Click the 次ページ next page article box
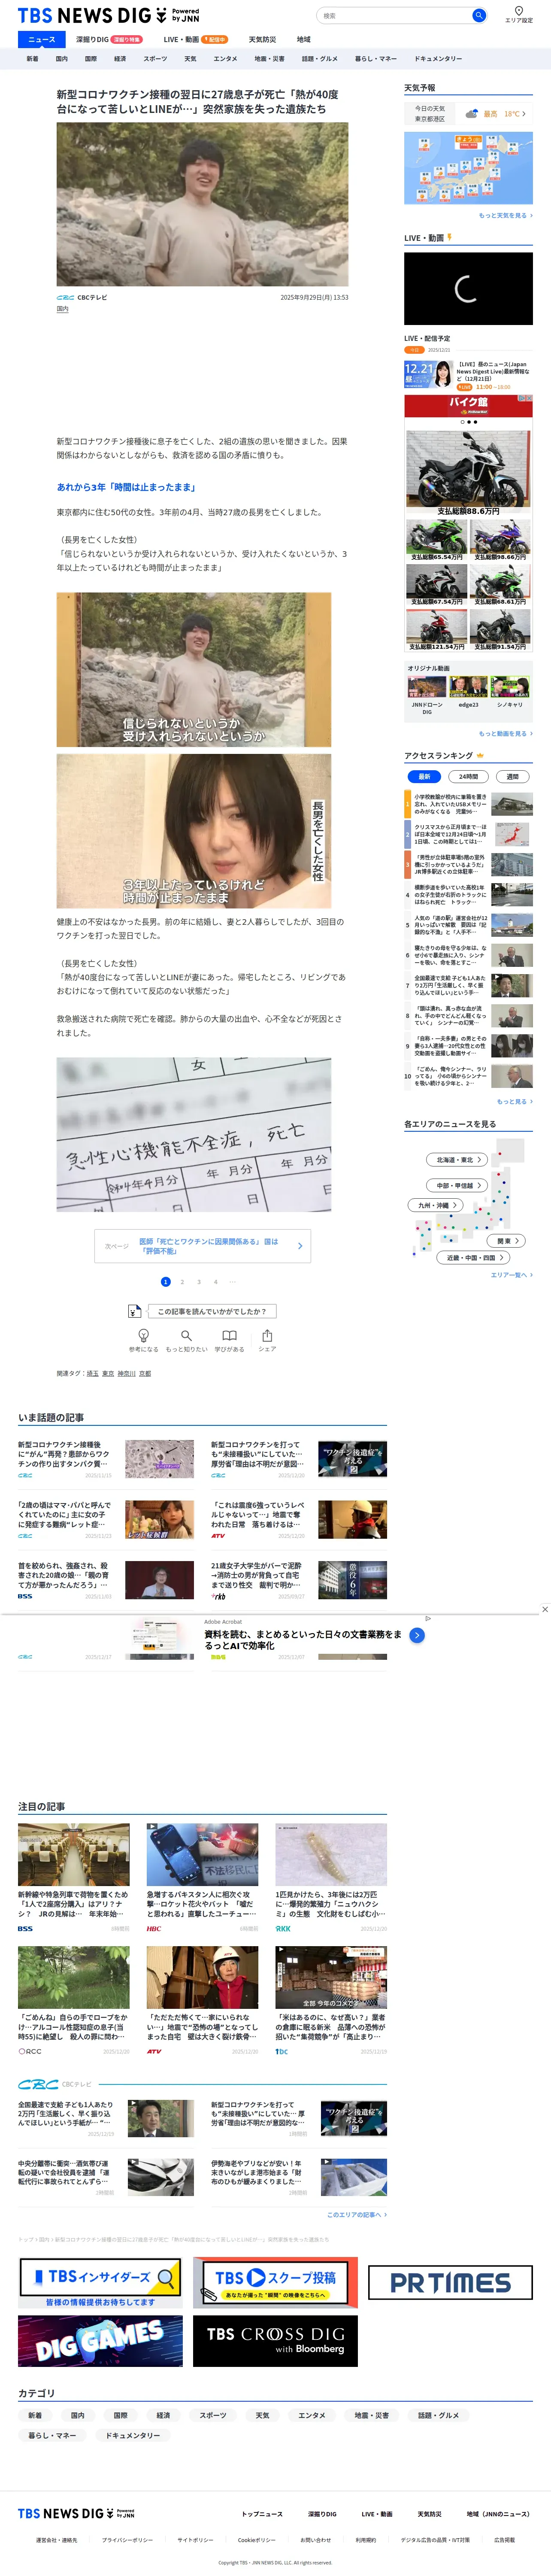Viewport: 551px width, 2576px height. [203, 1246]
